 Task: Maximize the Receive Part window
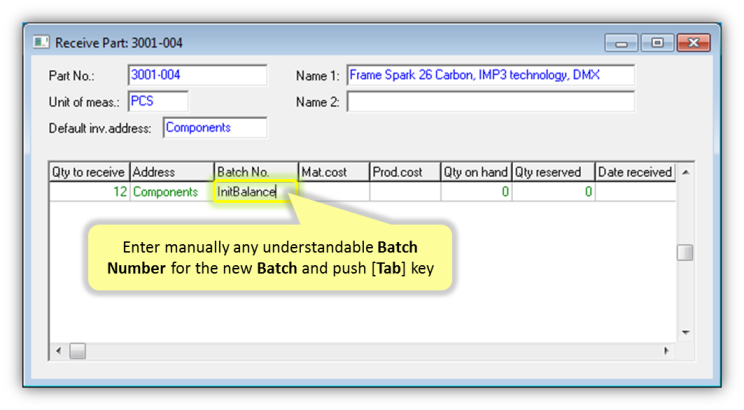657,43
